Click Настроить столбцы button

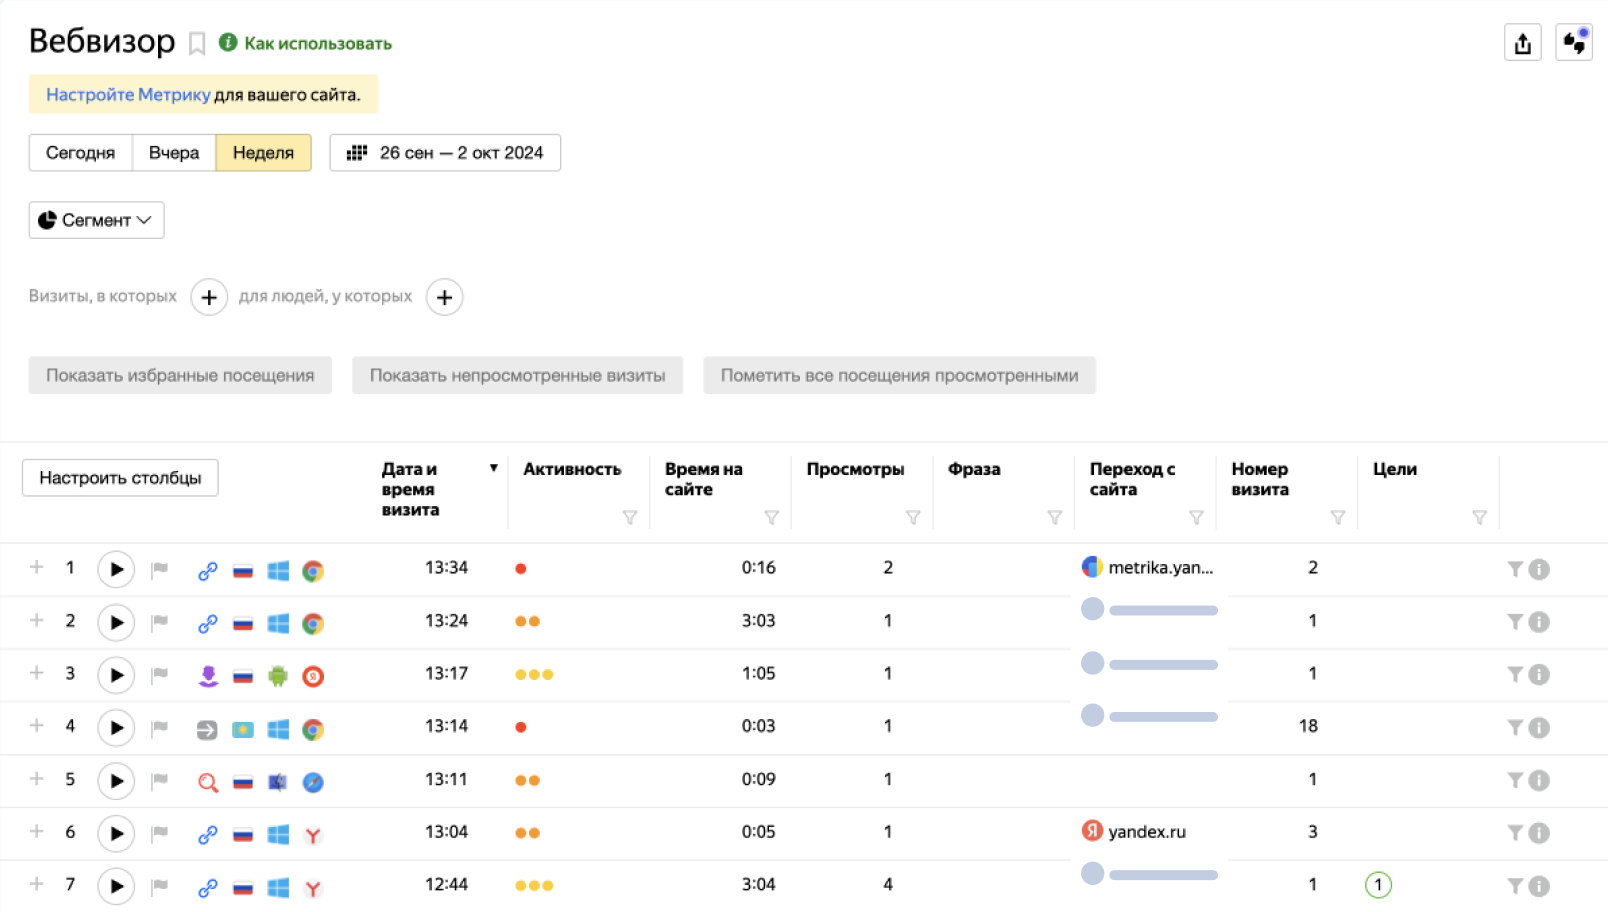click(120, 478)
